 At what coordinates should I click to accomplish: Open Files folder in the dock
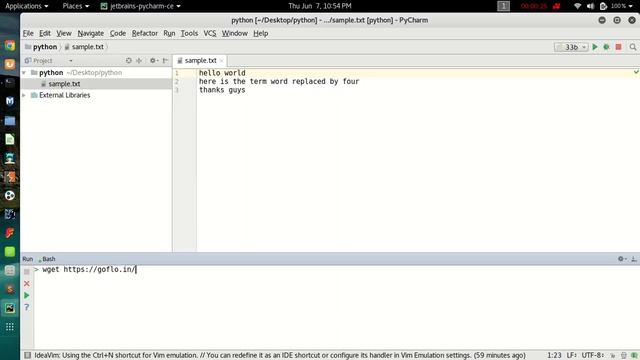point(10,121)
